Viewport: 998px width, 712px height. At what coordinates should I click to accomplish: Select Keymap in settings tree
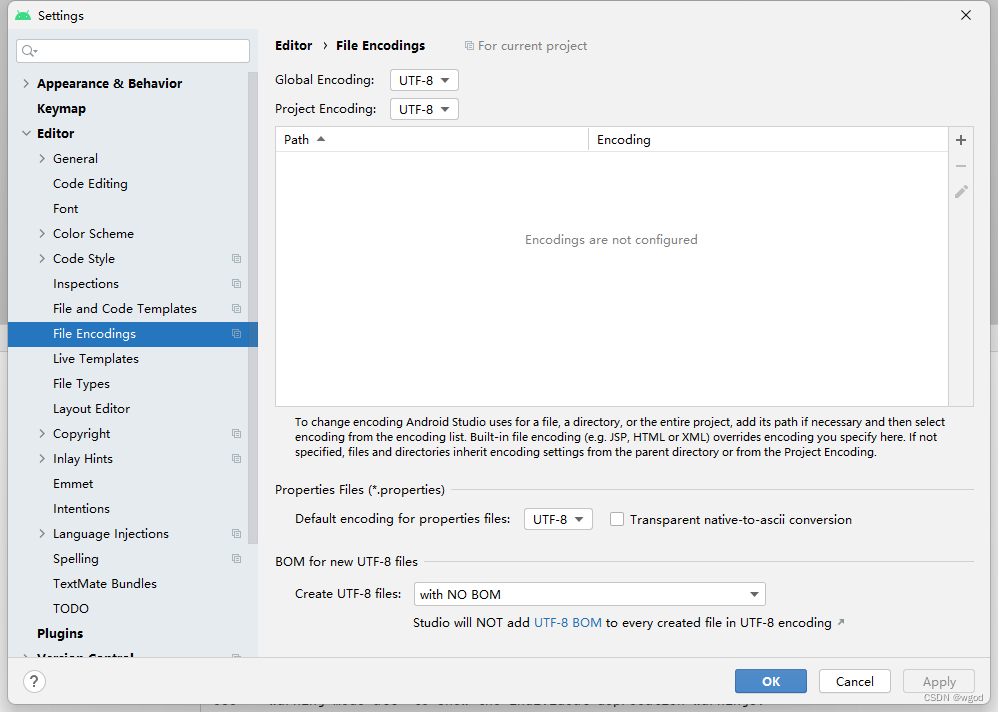coord(61,109)
